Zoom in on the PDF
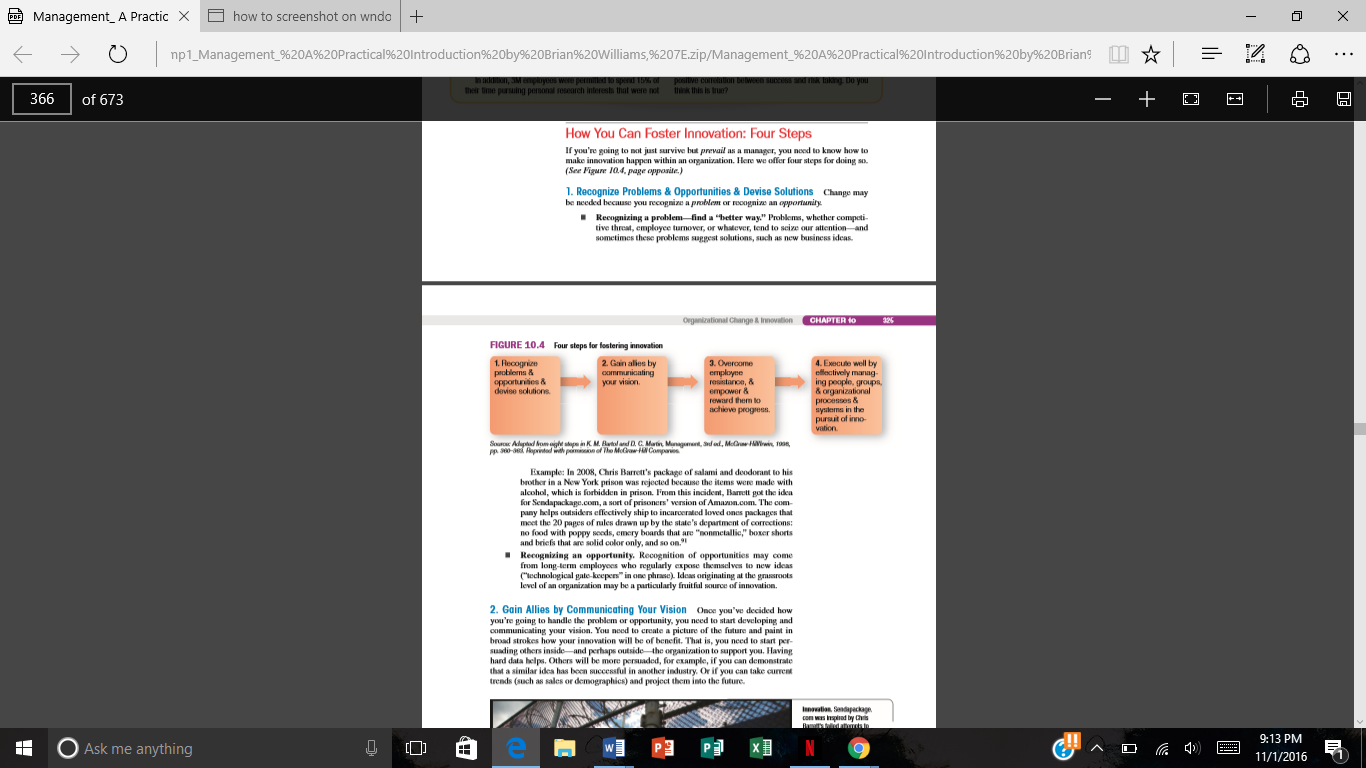The width and height of the screenshot is (1366, 768). (1147, 99)
